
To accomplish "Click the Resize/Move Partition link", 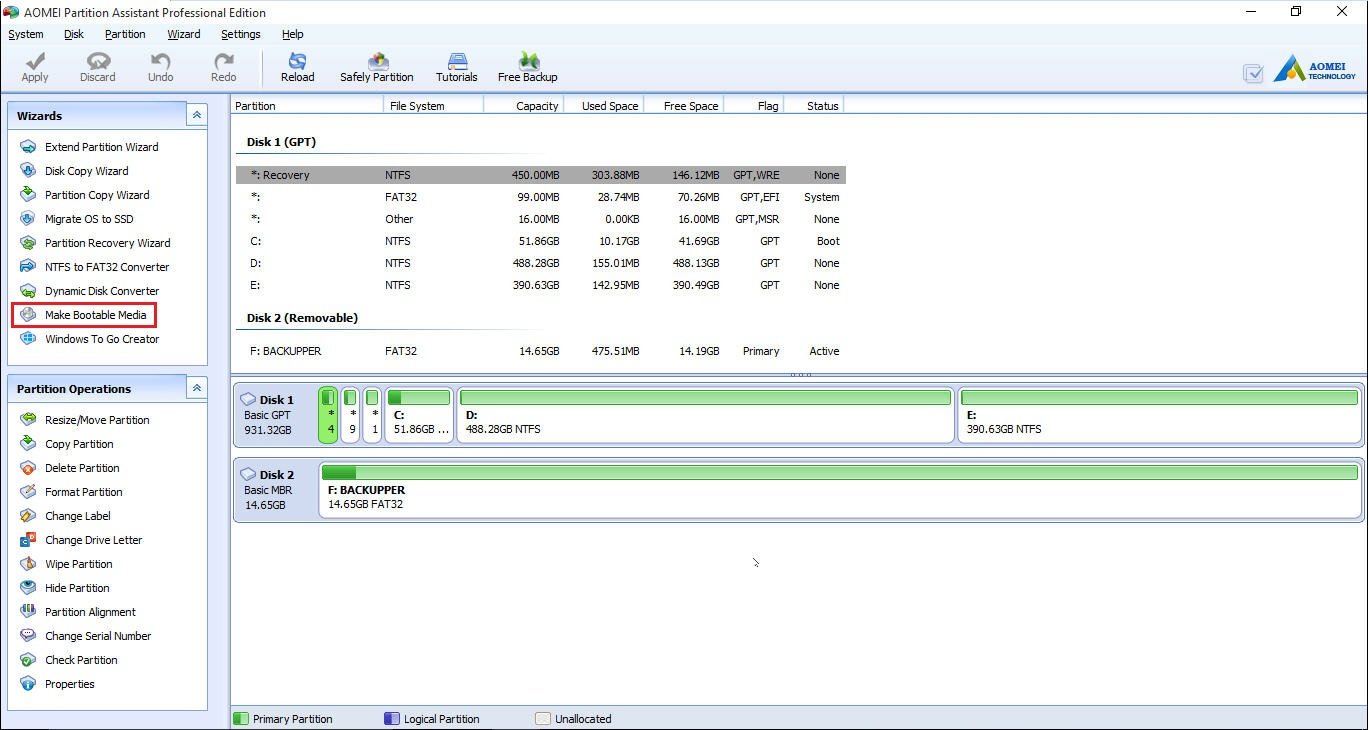I will click(x=96, y=420).
